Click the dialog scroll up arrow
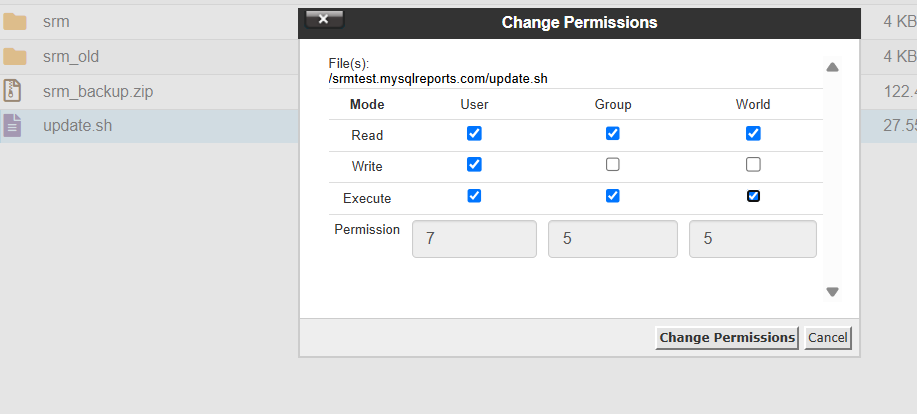 tap(832, 67)
